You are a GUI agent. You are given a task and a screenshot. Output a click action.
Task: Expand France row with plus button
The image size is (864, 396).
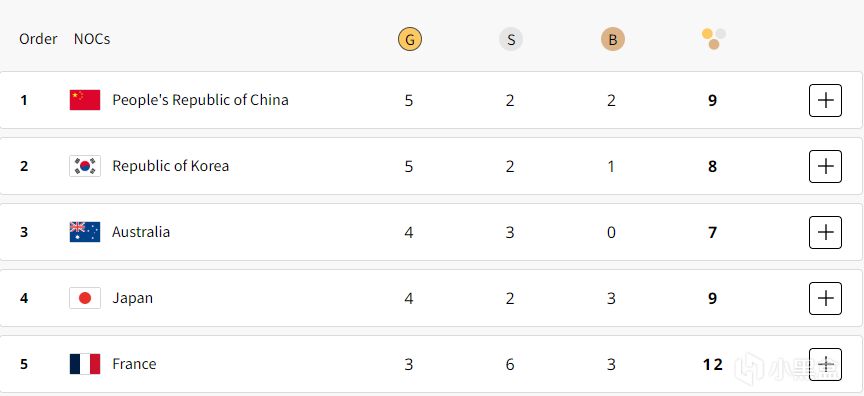[x=825, y=365]
